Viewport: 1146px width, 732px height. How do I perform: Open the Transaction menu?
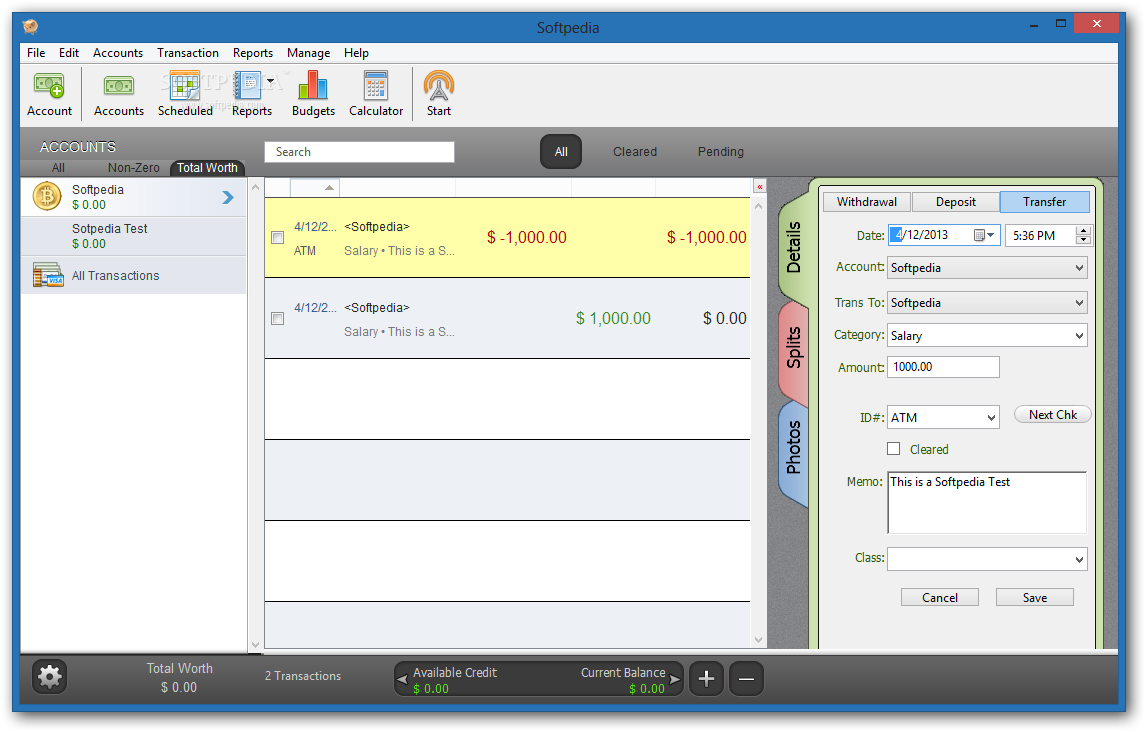pos(188,53)
